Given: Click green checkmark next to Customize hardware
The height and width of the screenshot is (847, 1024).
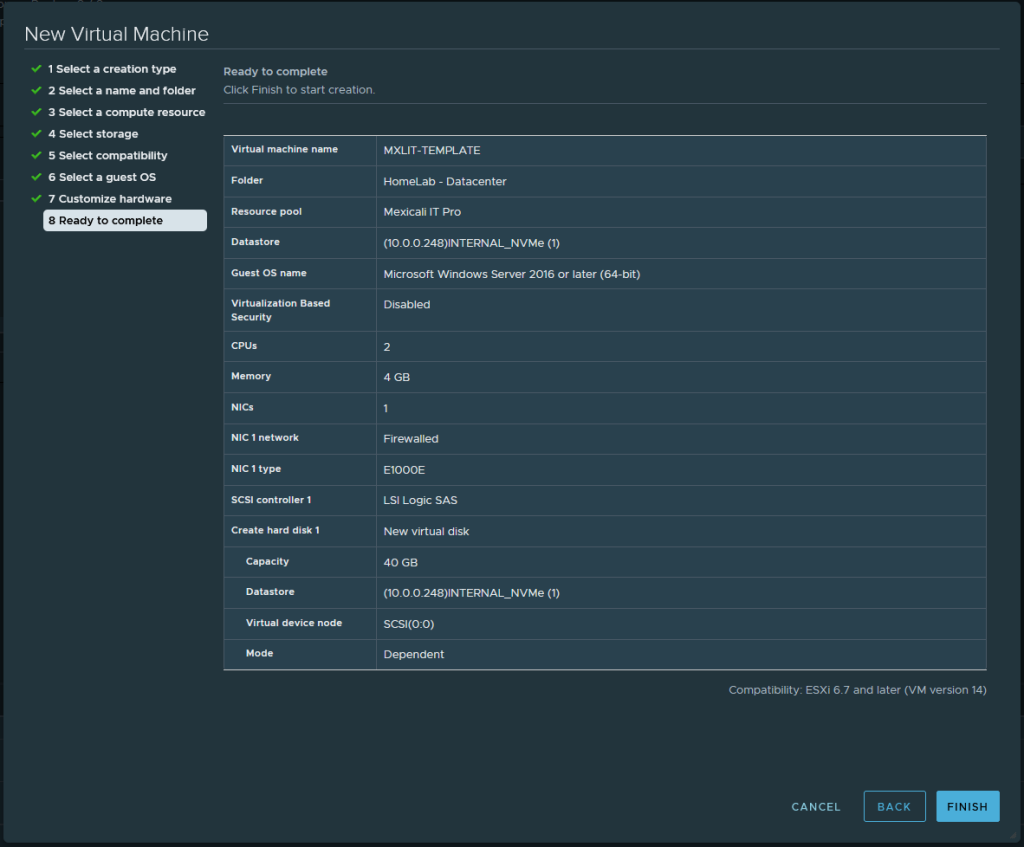Looking at the screenshot, I should [x=36, y=199].
